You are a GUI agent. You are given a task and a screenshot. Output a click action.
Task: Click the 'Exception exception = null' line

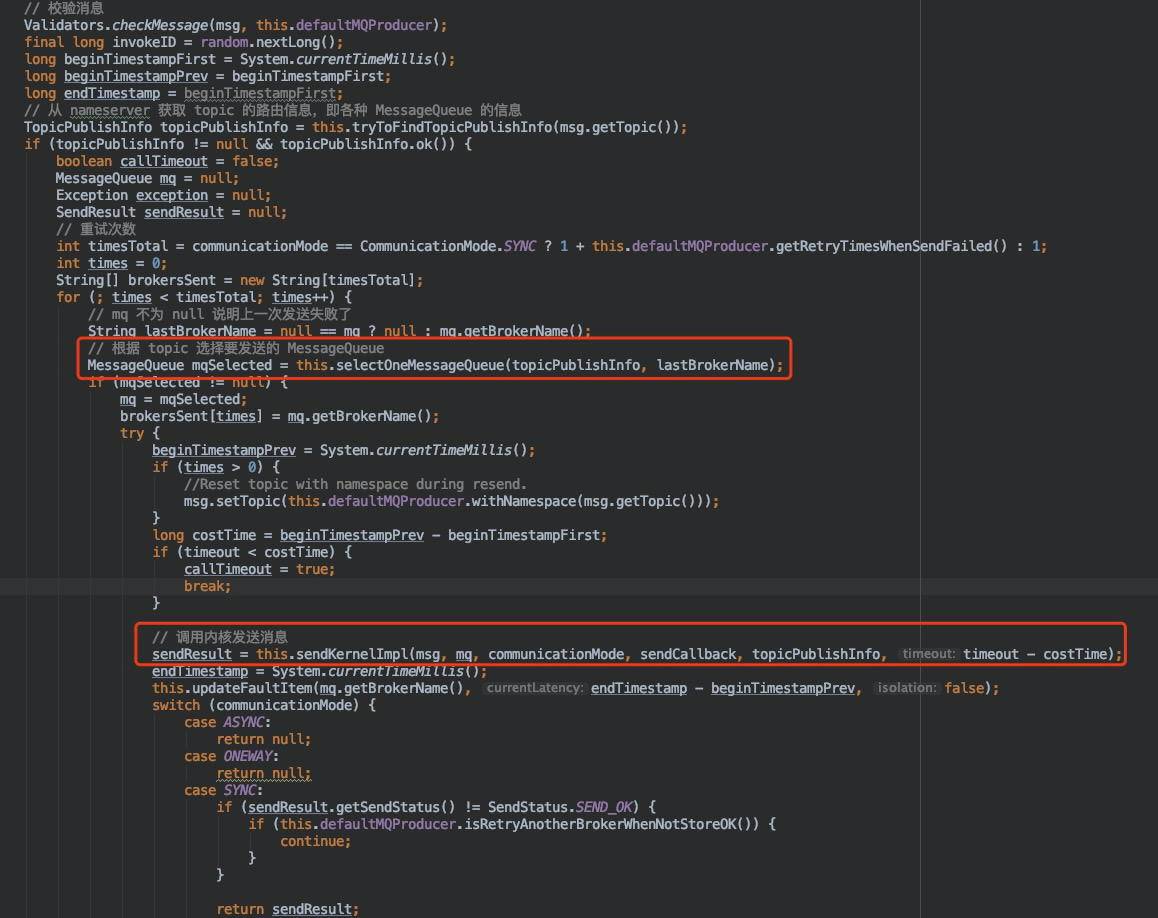(x=163, y=195)
